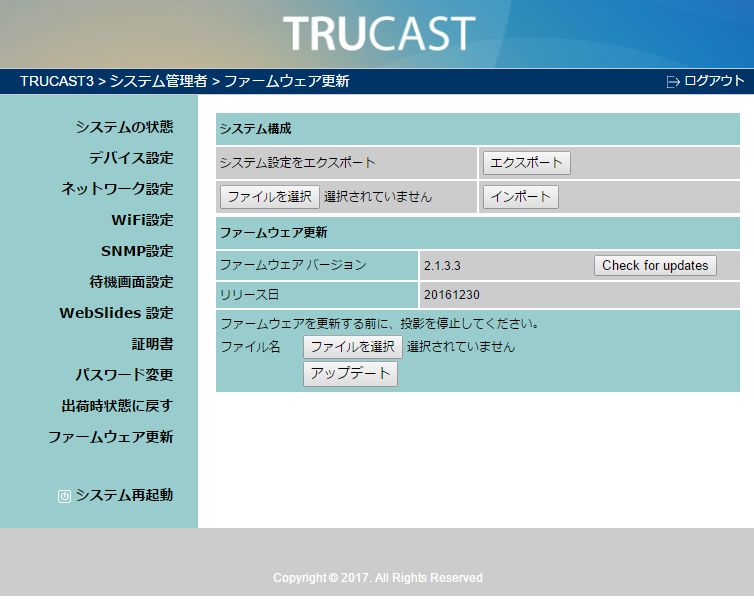This screenshot has height=603, width=754.
Task: Select 出荷時状態に戻す in the sidebar
Action: (117, 405)
